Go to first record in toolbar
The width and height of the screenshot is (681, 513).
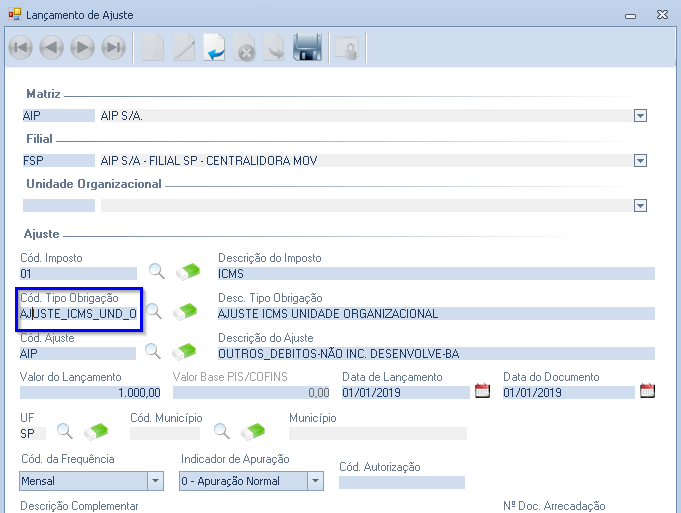pyautogui.click(x=21, y=48)
